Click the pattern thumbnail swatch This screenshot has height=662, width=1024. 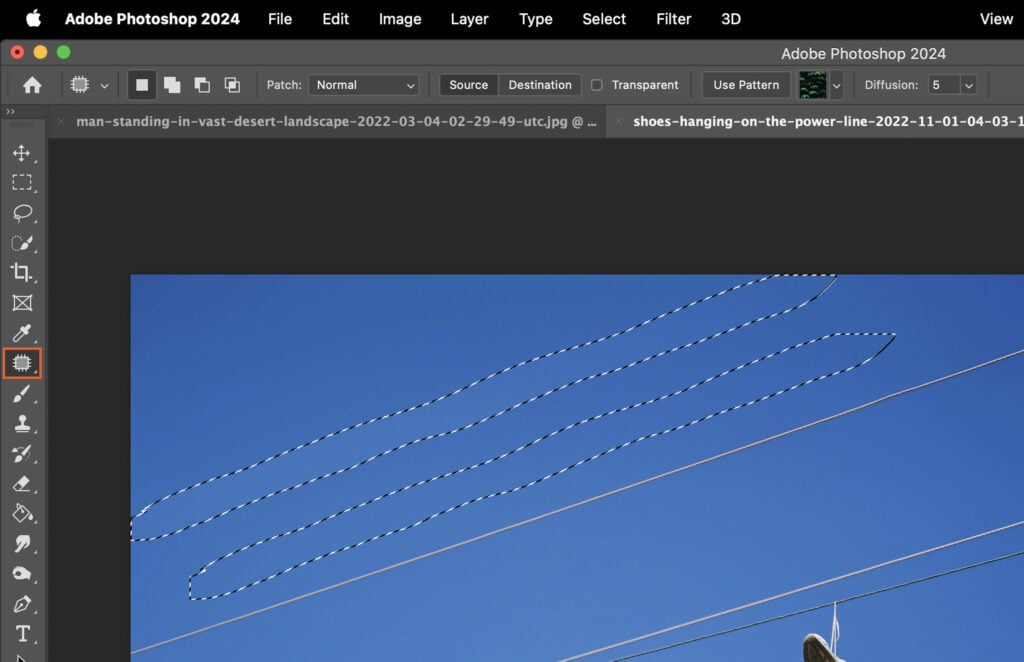(x=813, y=85)
